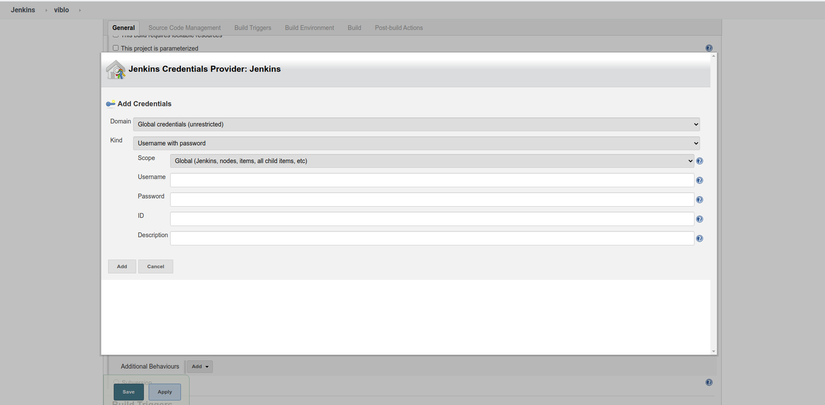The width and height of the screenshot is (825, 405).
Task: Focus the Description input field
Action: (x=432, y=238)
